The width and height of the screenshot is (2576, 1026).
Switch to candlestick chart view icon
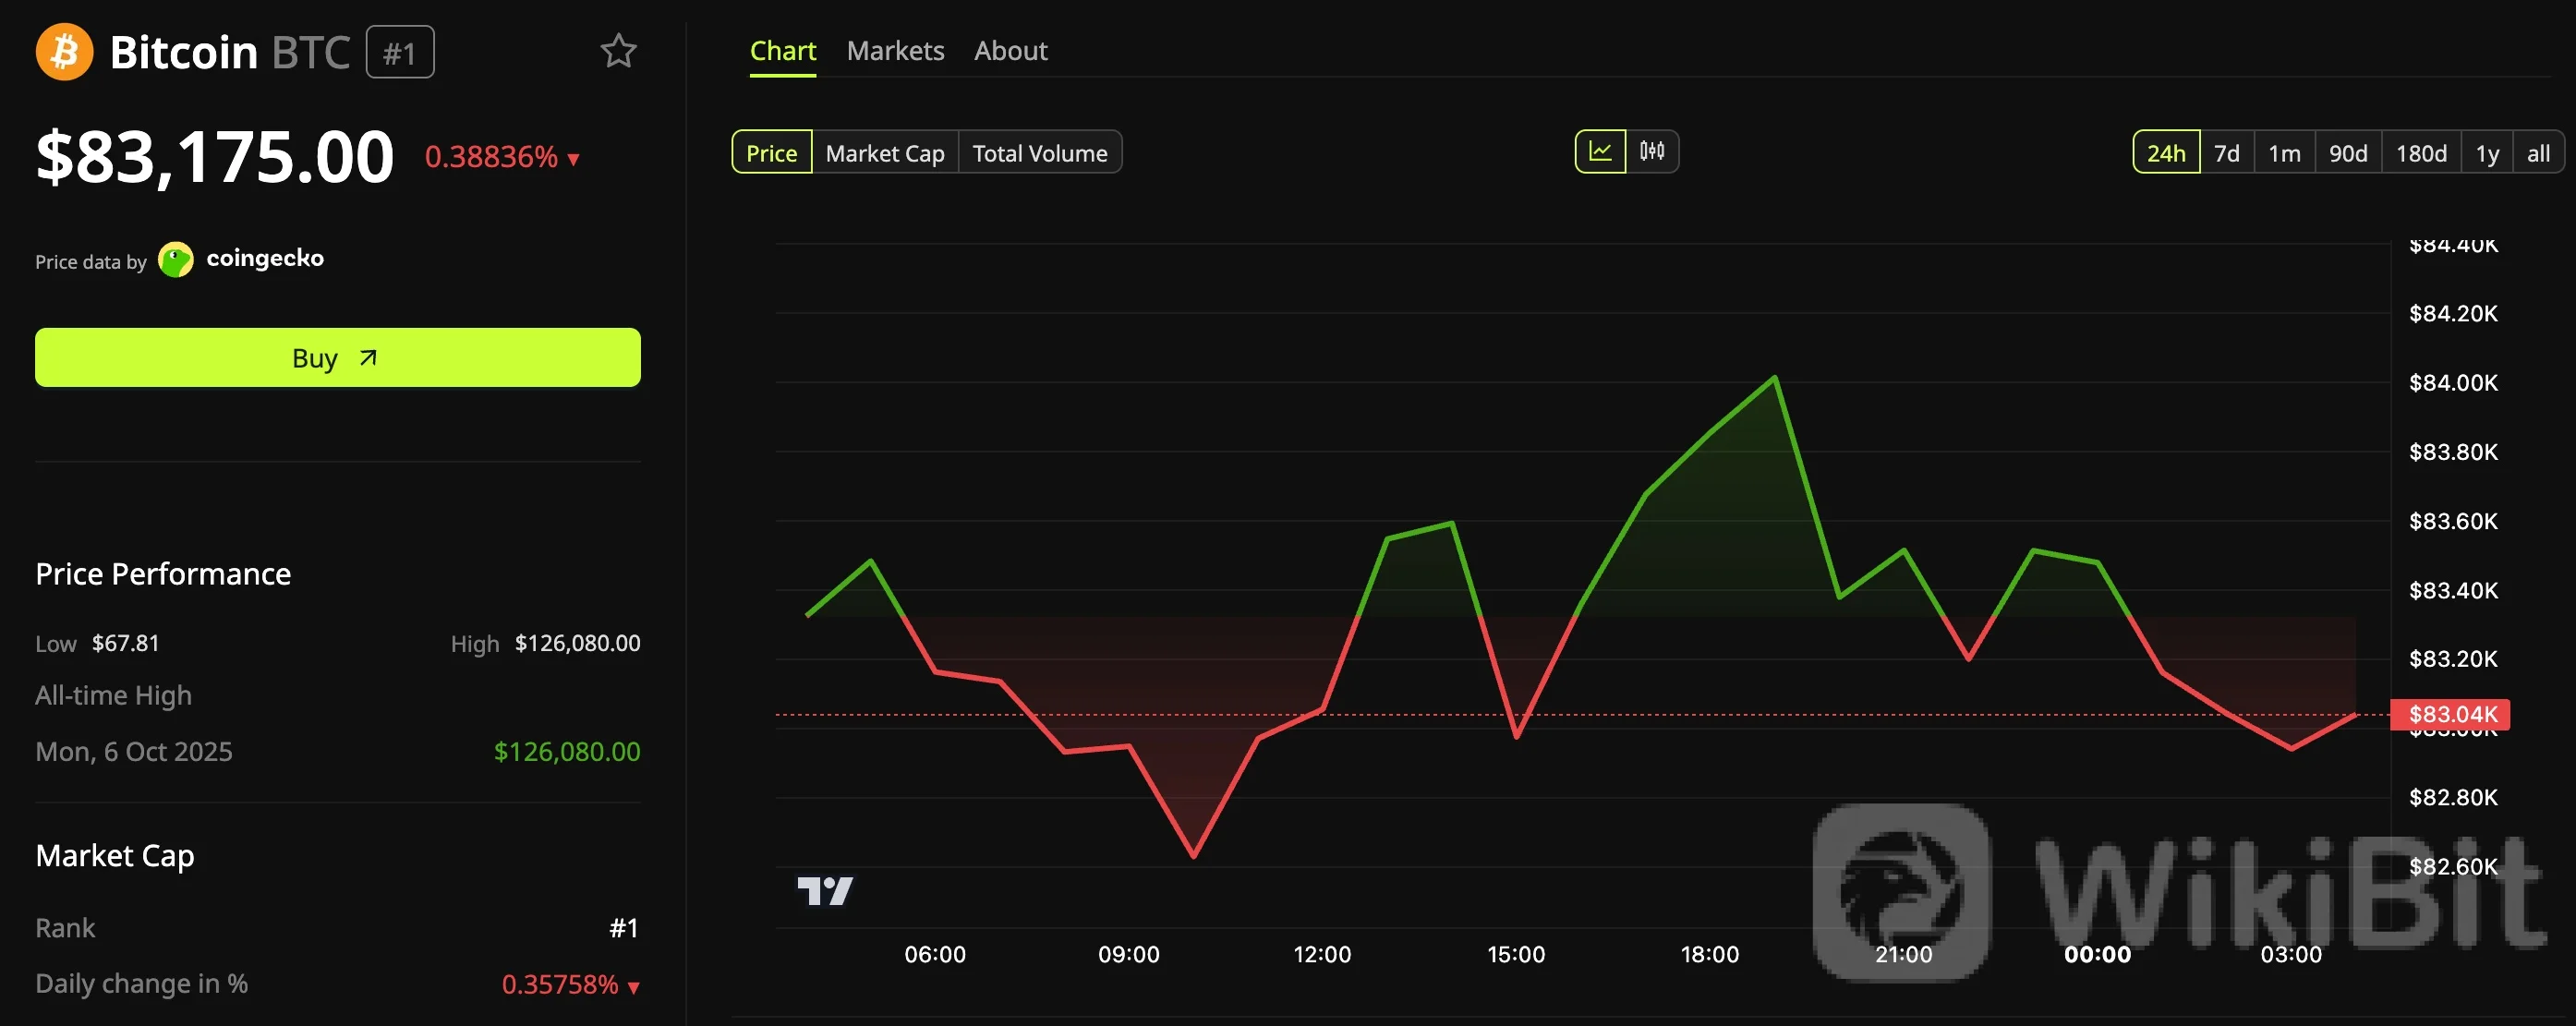(1652, 152)
